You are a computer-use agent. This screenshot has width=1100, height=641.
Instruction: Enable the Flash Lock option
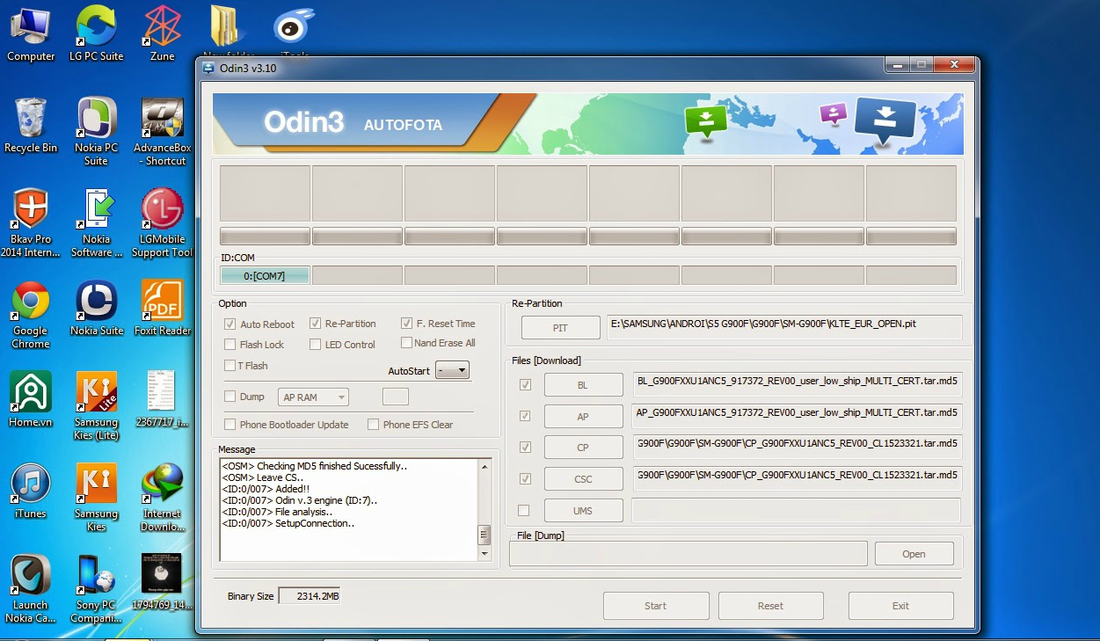pos(231,344)
